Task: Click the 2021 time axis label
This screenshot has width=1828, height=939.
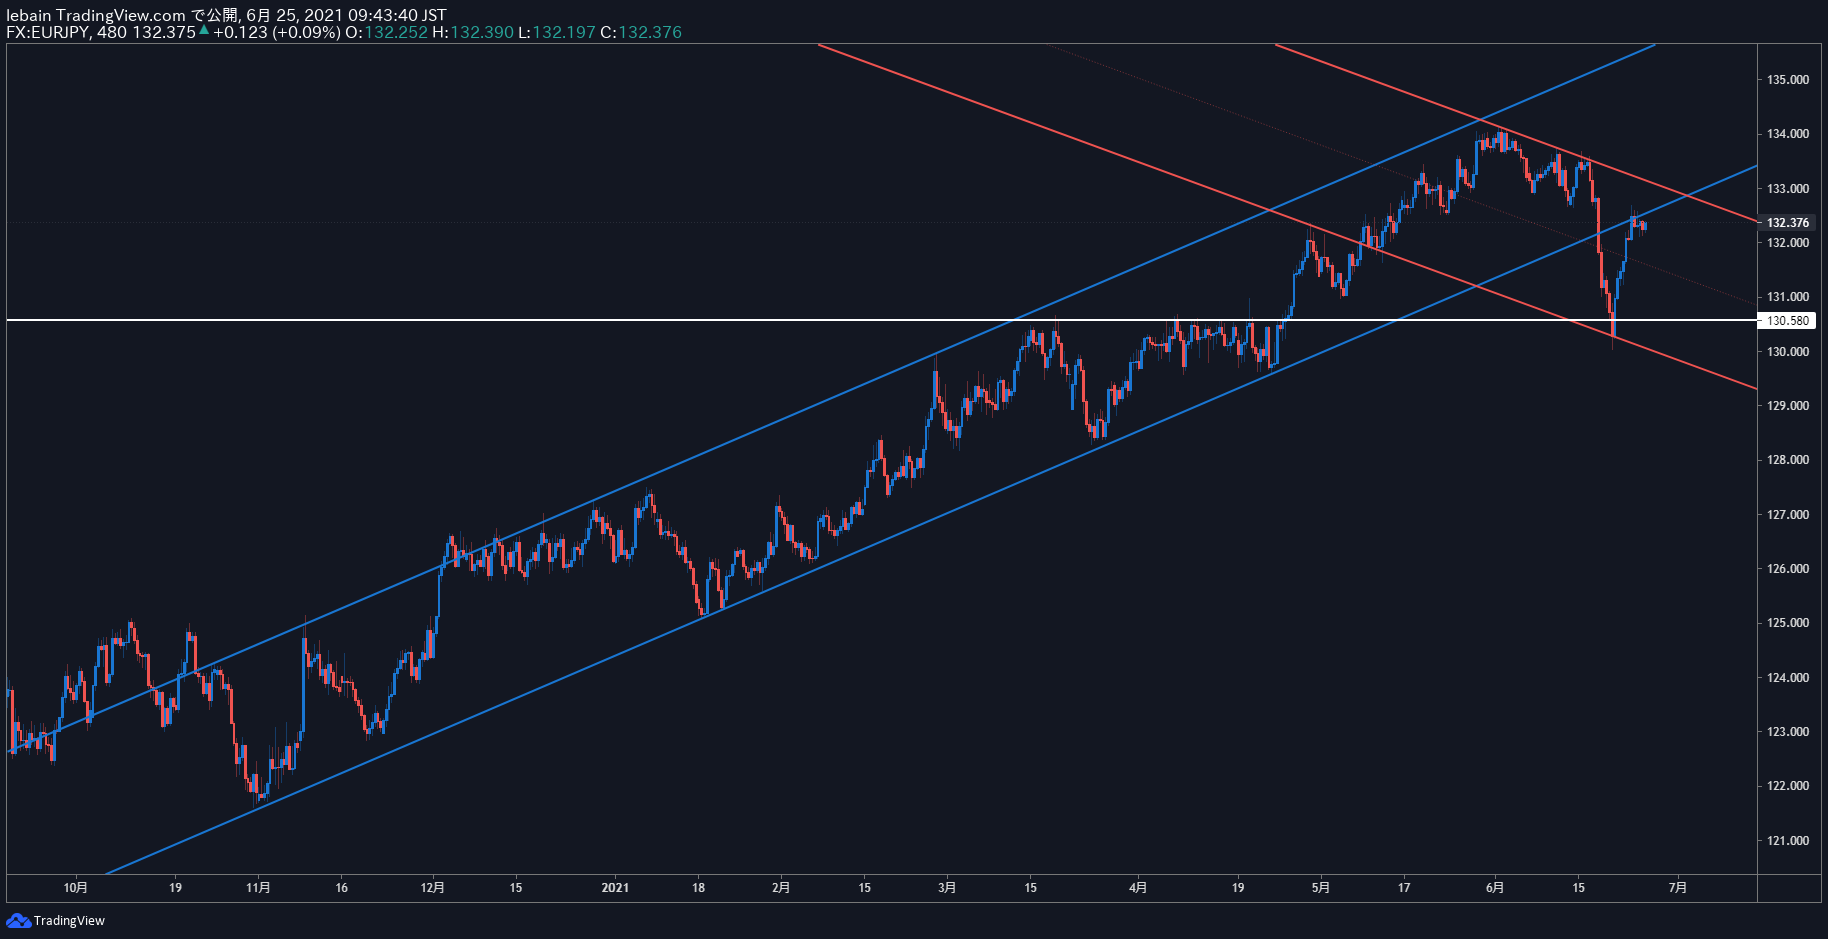Action: point(615,888)
